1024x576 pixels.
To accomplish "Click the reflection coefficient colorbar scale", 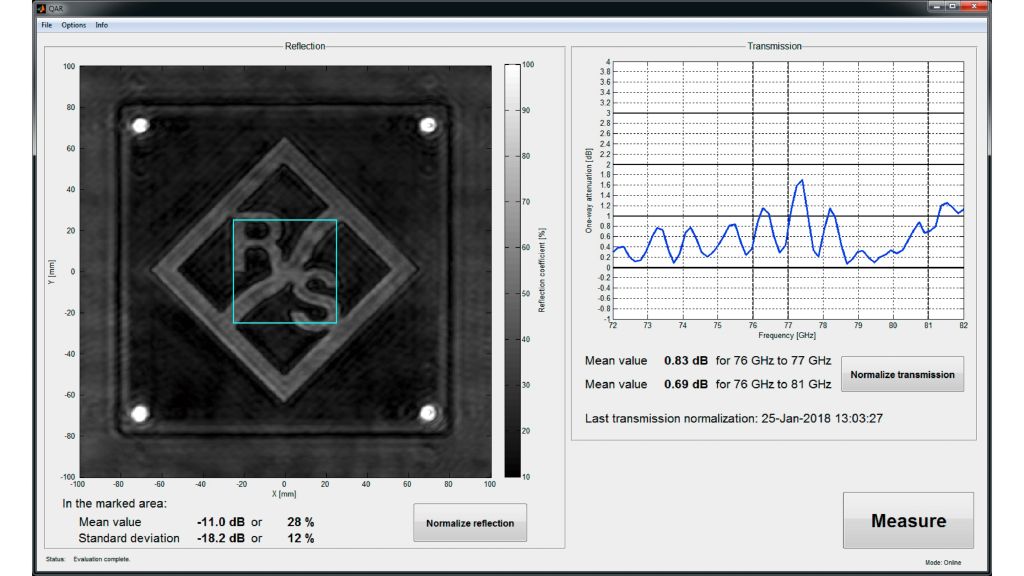I will pyautogui.click(x=511, y=270).
